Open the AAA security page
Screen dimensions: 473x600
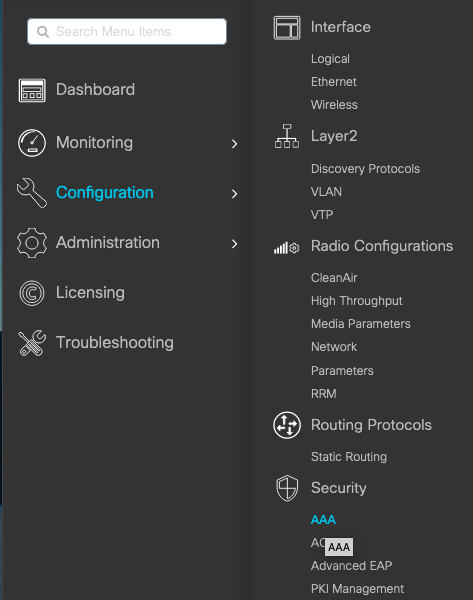click(323, 520)
